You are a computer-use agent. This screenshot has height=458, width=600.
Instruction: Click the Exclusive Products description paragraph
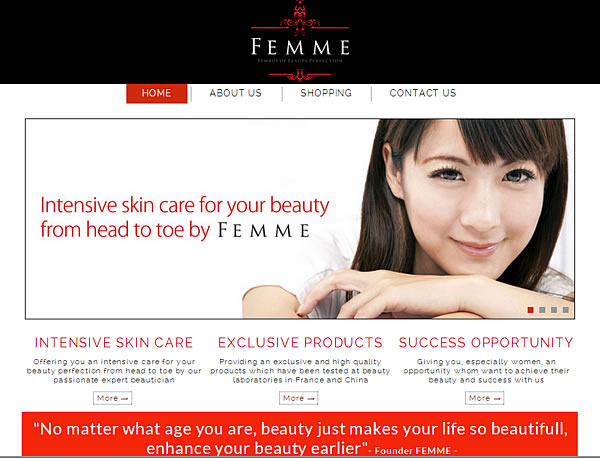tap(300, 371)
